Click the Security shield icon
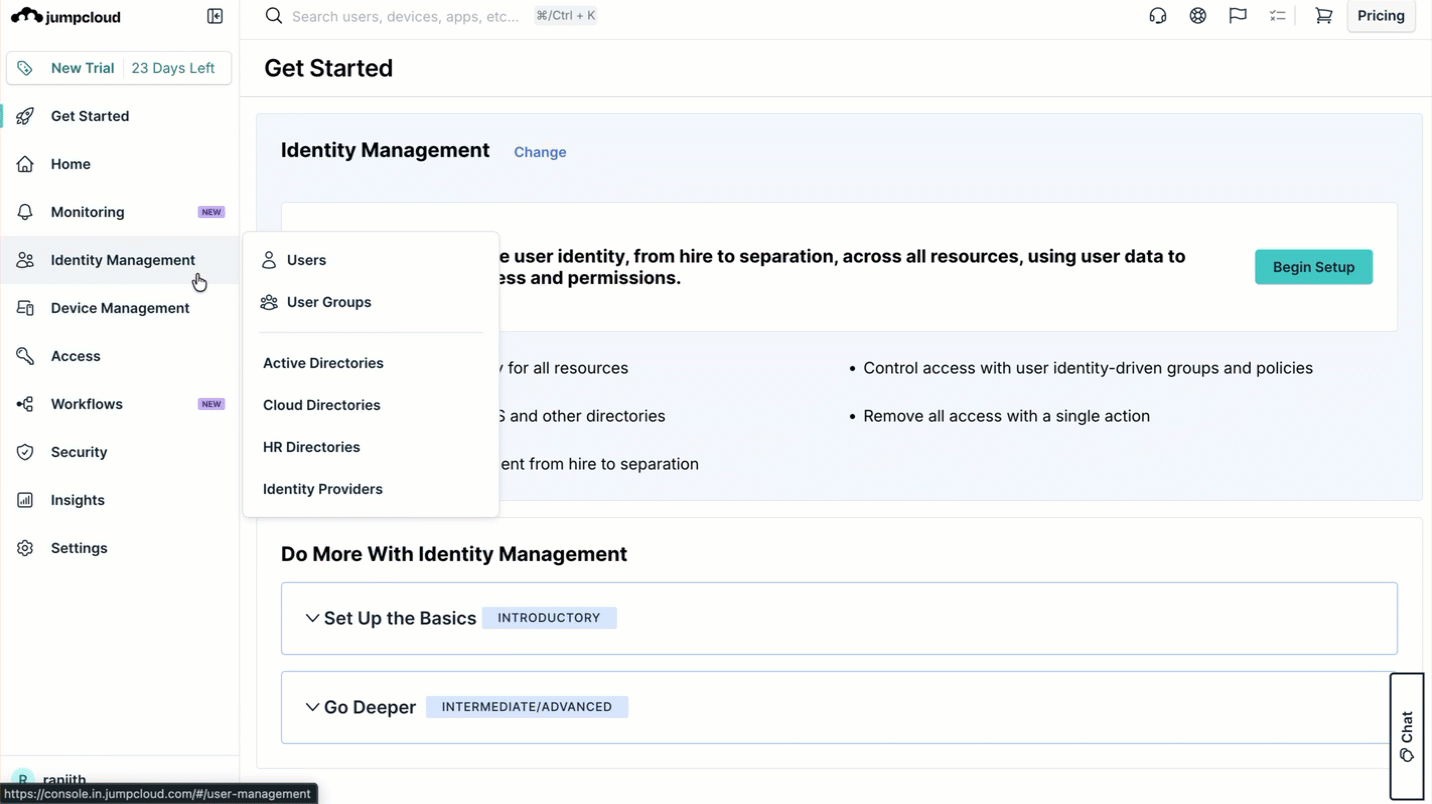The height and width of the screenshot is (804, 1432). [25, 452]
